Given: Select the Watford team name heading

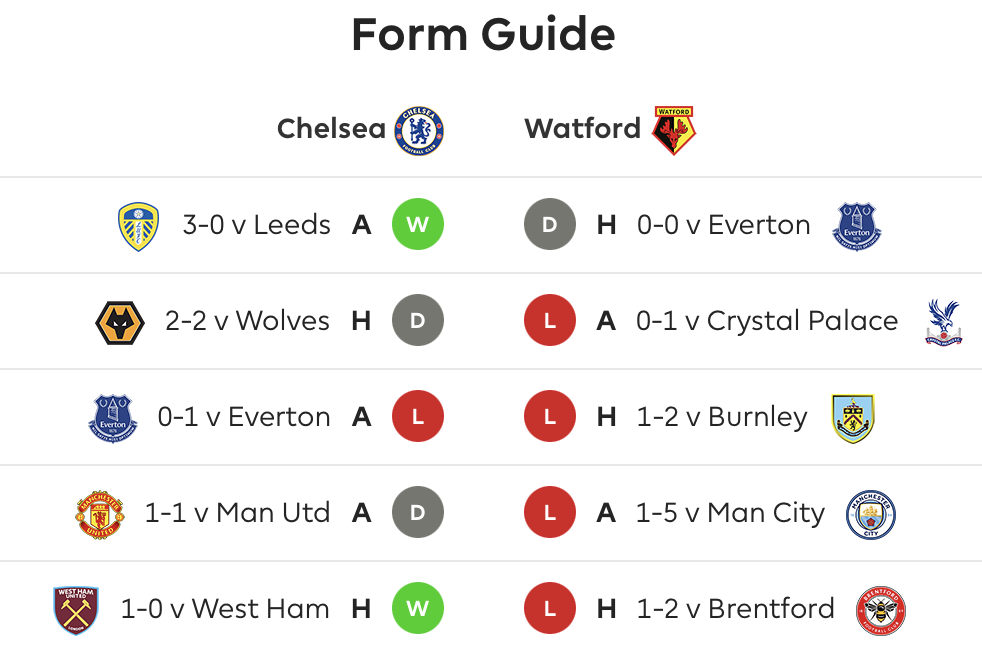Looking at the screenshot, I should [582, 129].
